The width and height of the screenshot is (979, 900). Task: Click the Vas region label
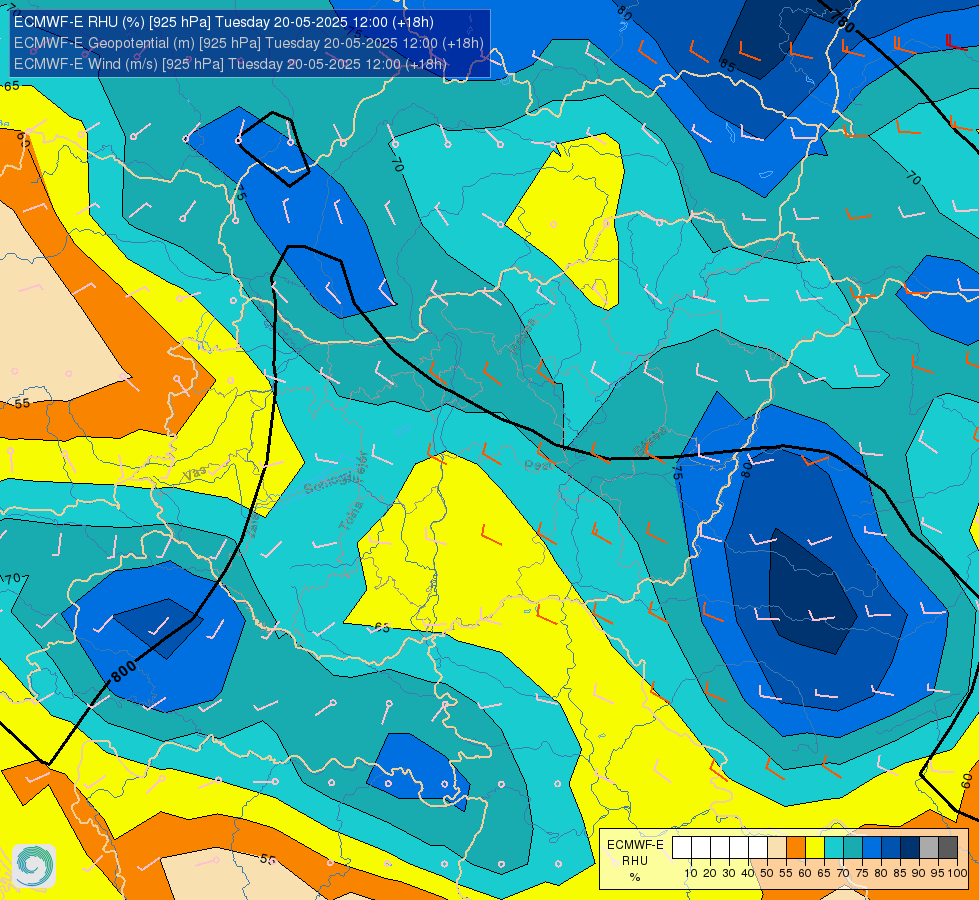pyautogui.click(x=195, y=473)
